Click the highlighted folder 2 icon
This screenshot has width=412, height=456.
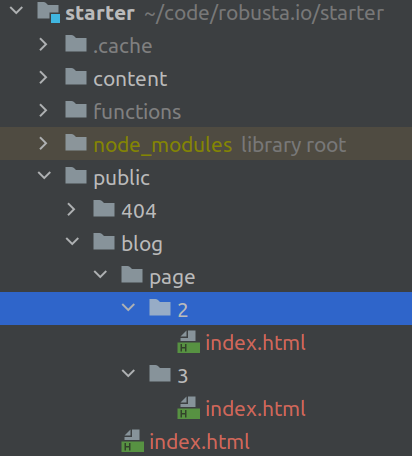point(160,308)
